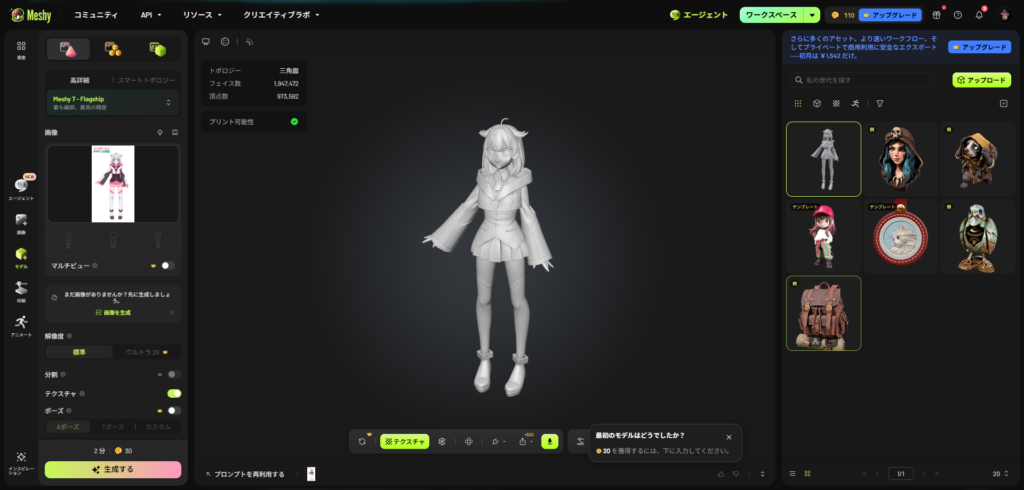
Task: Click the regenerate refresh icon with crown
Action: [x=362, y=442]
